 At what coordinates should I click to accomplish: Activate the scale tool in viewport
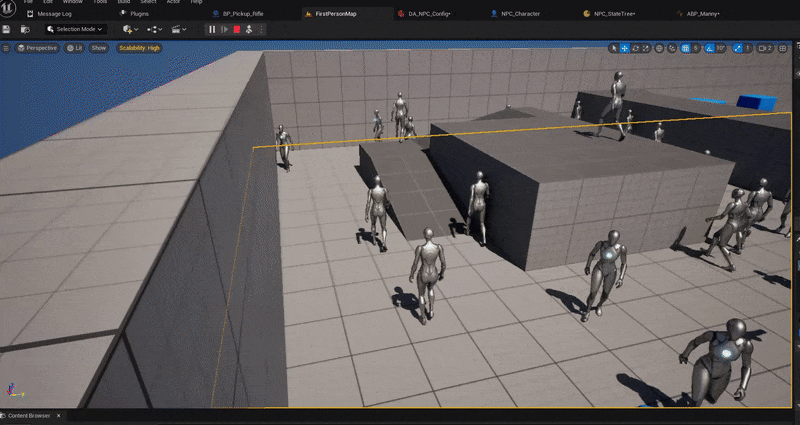646,48
